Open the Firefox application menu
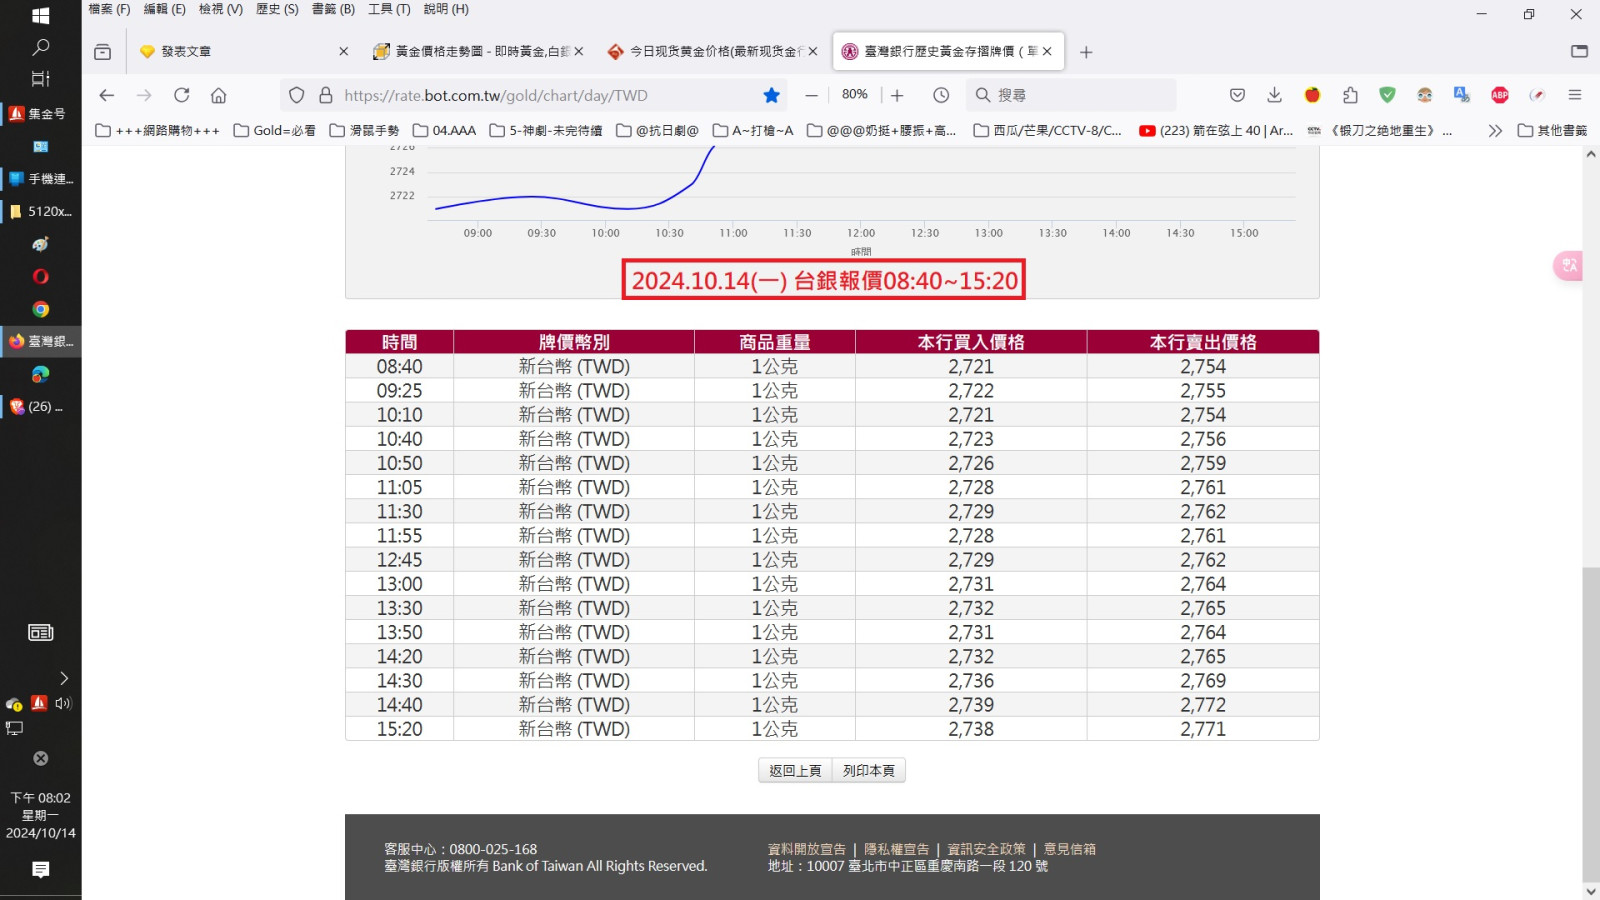This screenshot has width=1600, height=900. (x=1575, y=95)
